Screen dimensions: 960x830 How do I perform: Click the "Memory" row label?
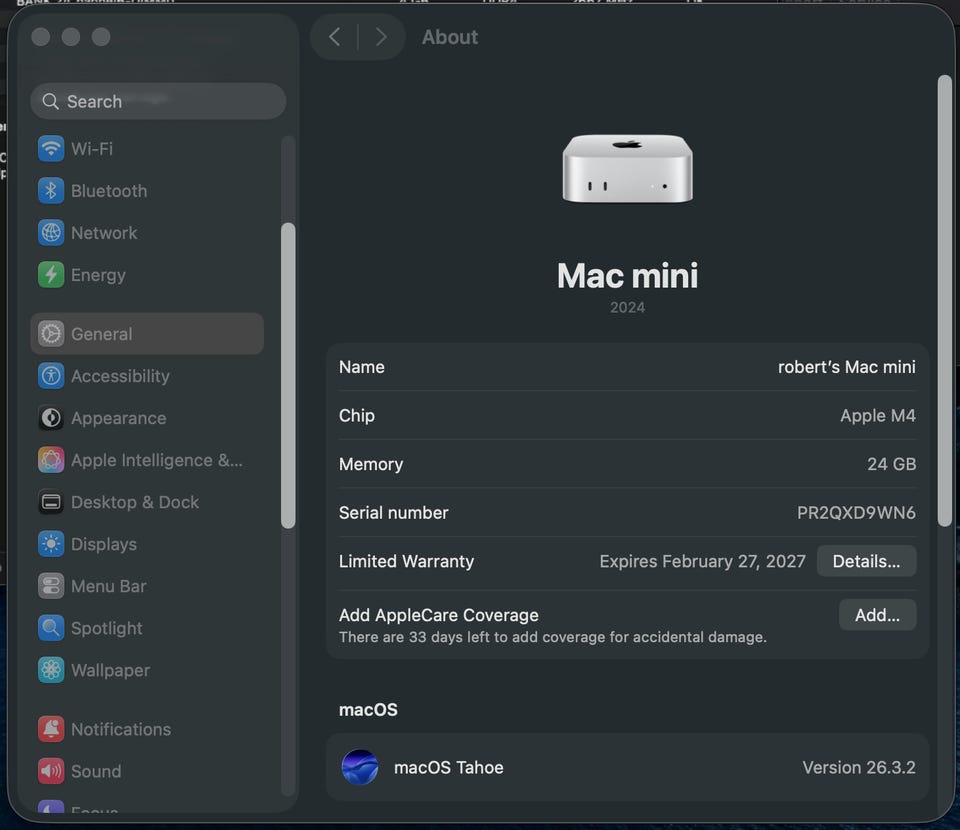(x=371, y=464)
